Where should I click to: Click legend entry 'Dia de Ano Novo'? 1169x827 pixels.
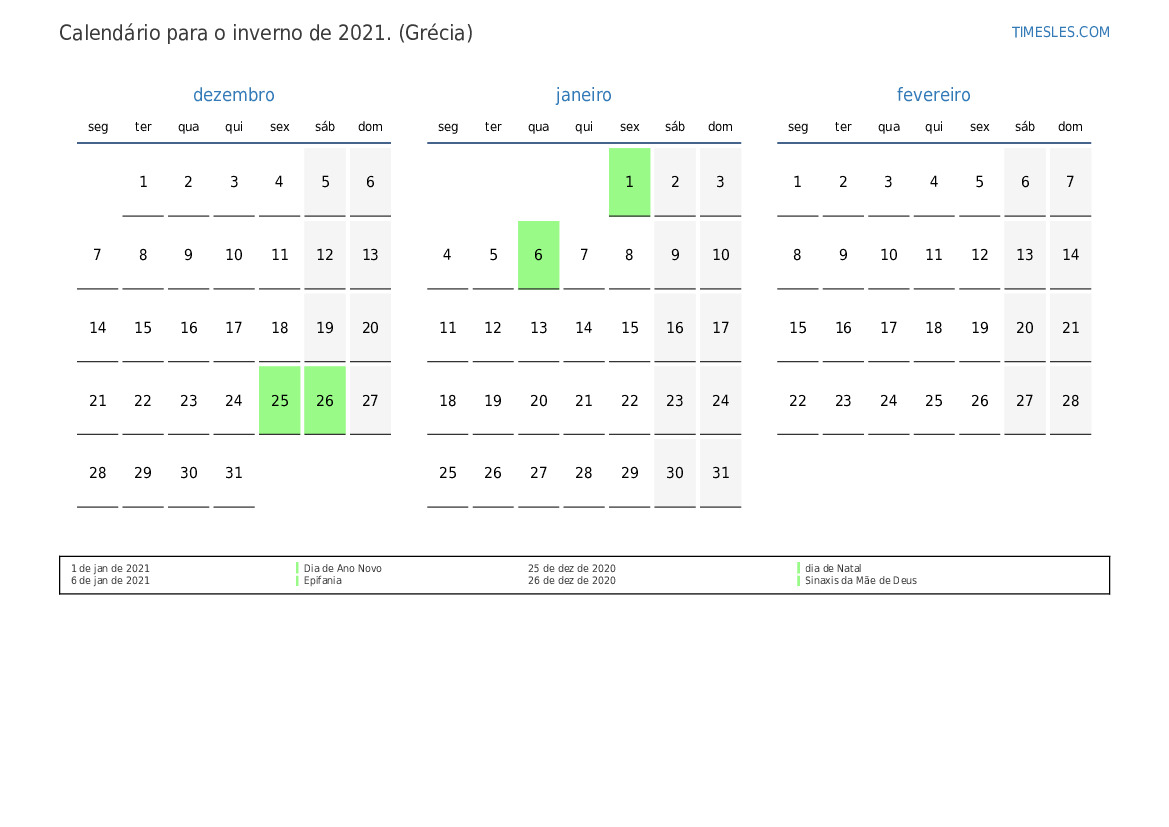point(342,568)
